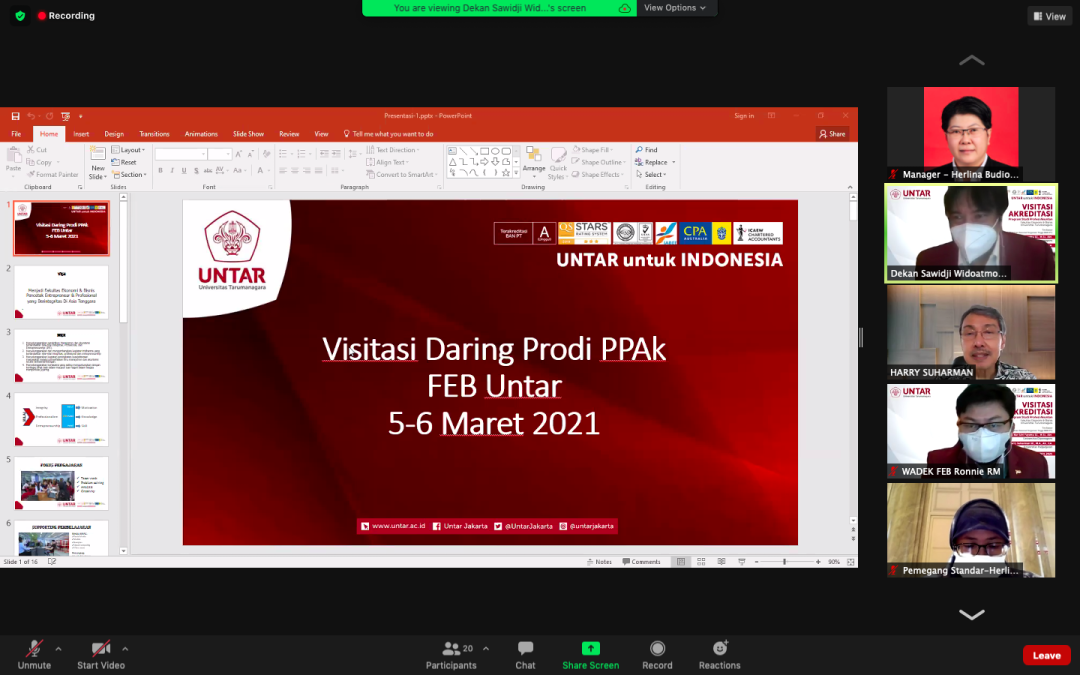Viewport: 1080px width, 675px height.
Task: Expand the font name combo box
Action: pos(203,154)
